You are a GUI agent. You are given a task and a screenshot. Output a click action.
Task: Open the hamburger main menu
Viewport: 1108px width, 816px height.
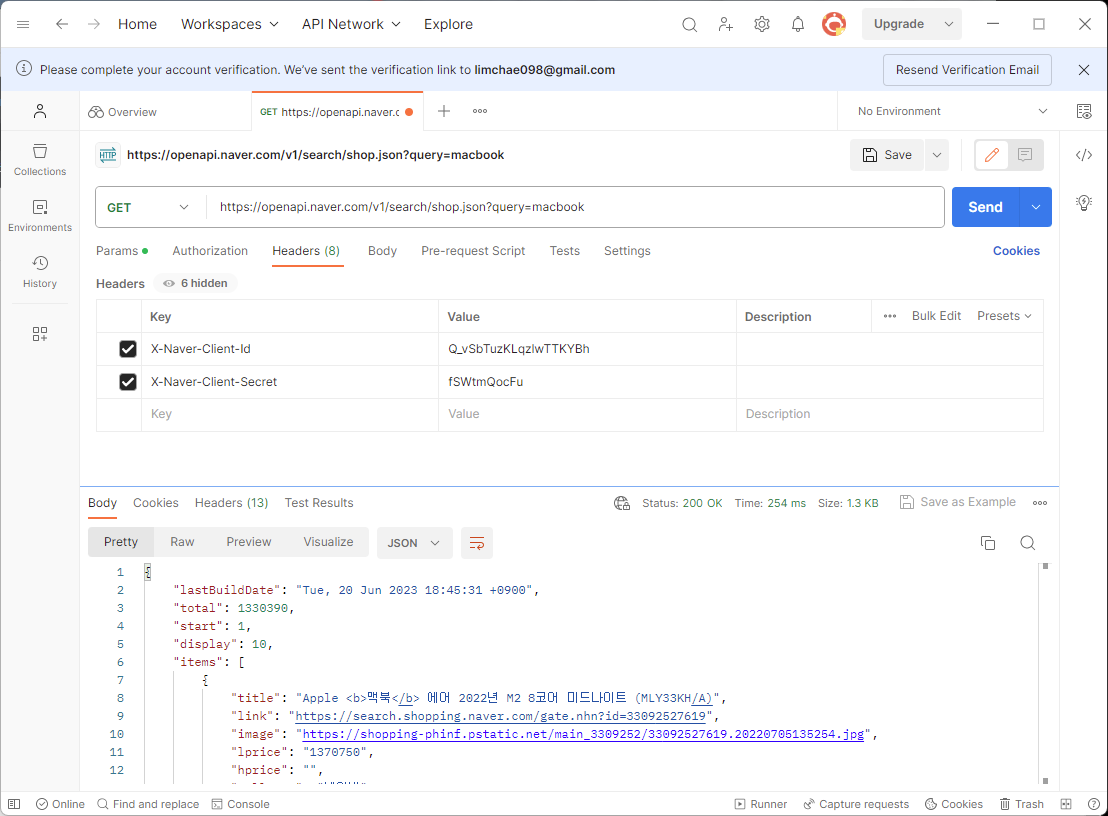pos(23,24)
